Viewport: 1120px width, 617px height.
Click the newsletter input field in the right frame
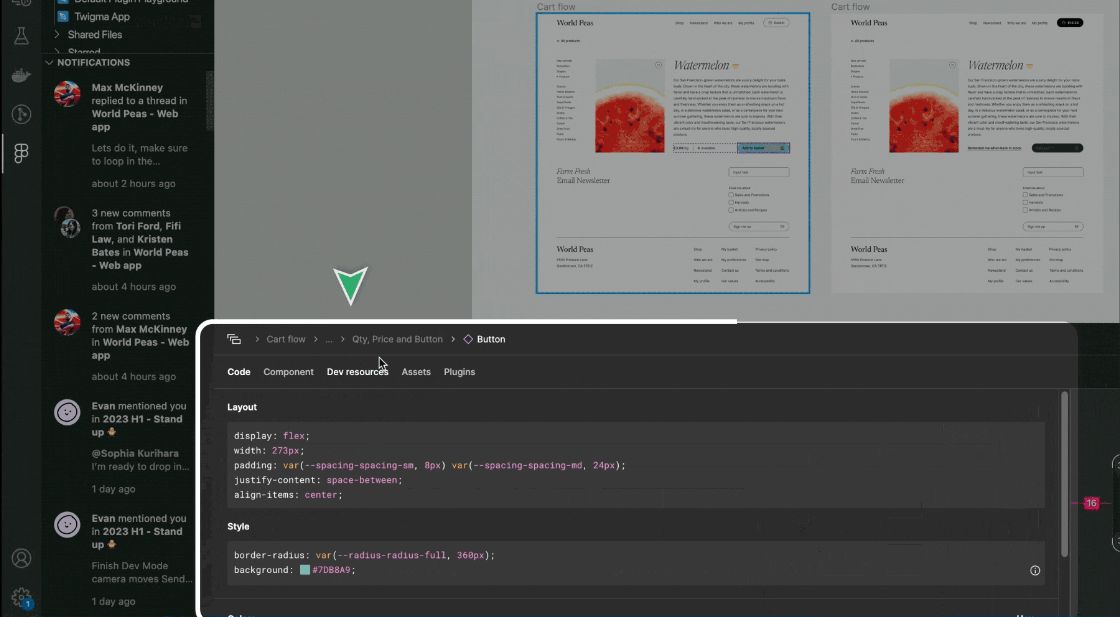click(1053, 172)
